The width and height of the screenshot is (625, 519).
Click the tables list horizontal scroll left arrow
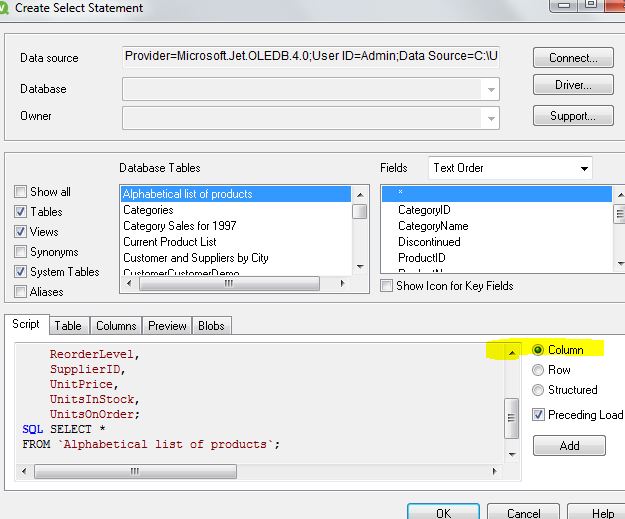[x=129, y=284]
